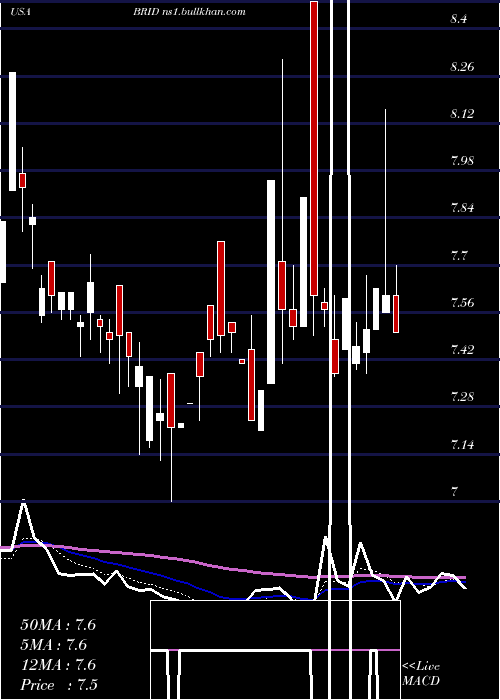
Task: Click the 5MA : 7.6 readout
Action: pyautogui.click(x=54, y=645)
